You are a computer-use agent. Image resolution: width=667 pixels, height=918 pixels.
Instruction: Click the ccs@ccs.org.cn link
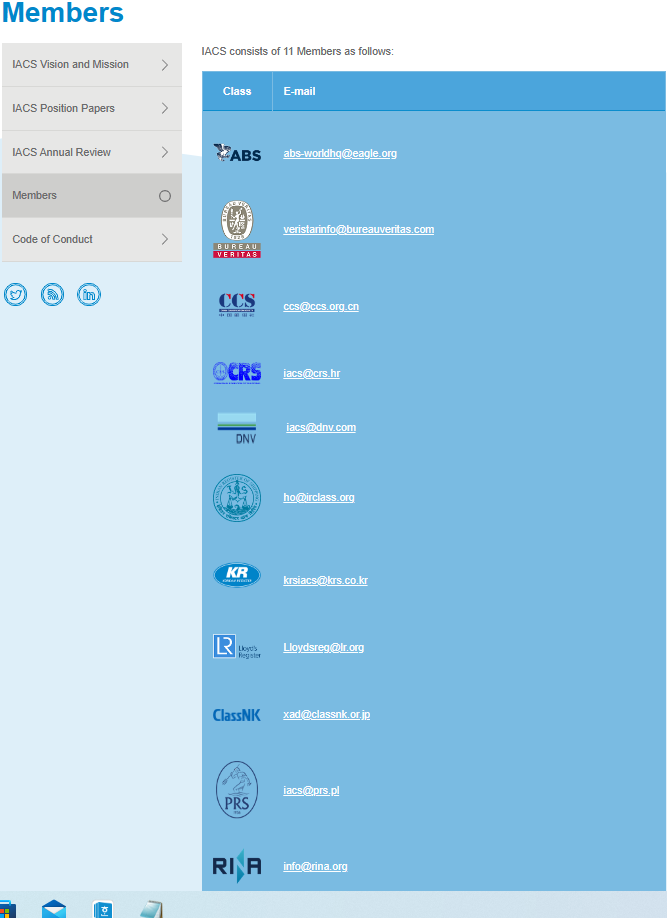point(321,306)
